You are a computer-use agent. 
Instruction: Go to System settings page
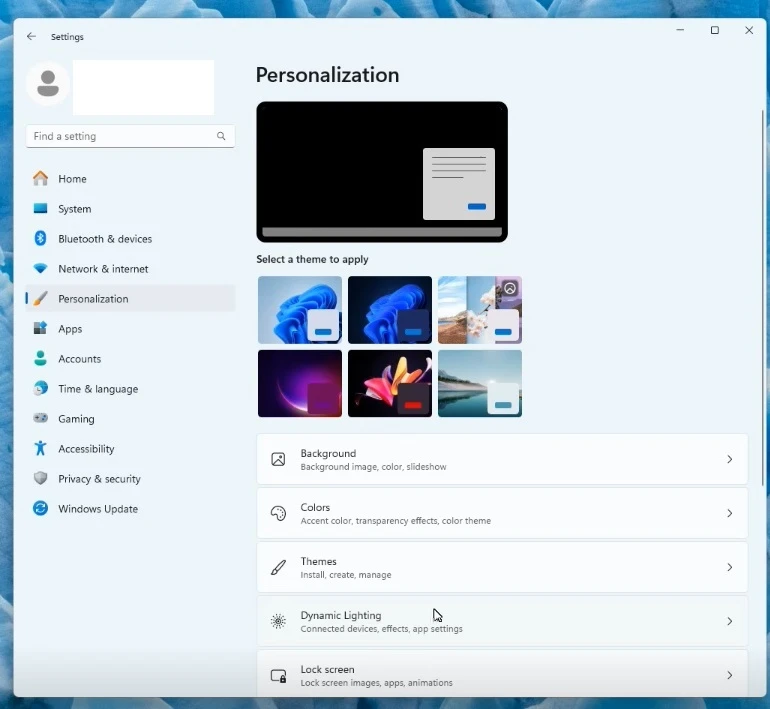[74, 209]
